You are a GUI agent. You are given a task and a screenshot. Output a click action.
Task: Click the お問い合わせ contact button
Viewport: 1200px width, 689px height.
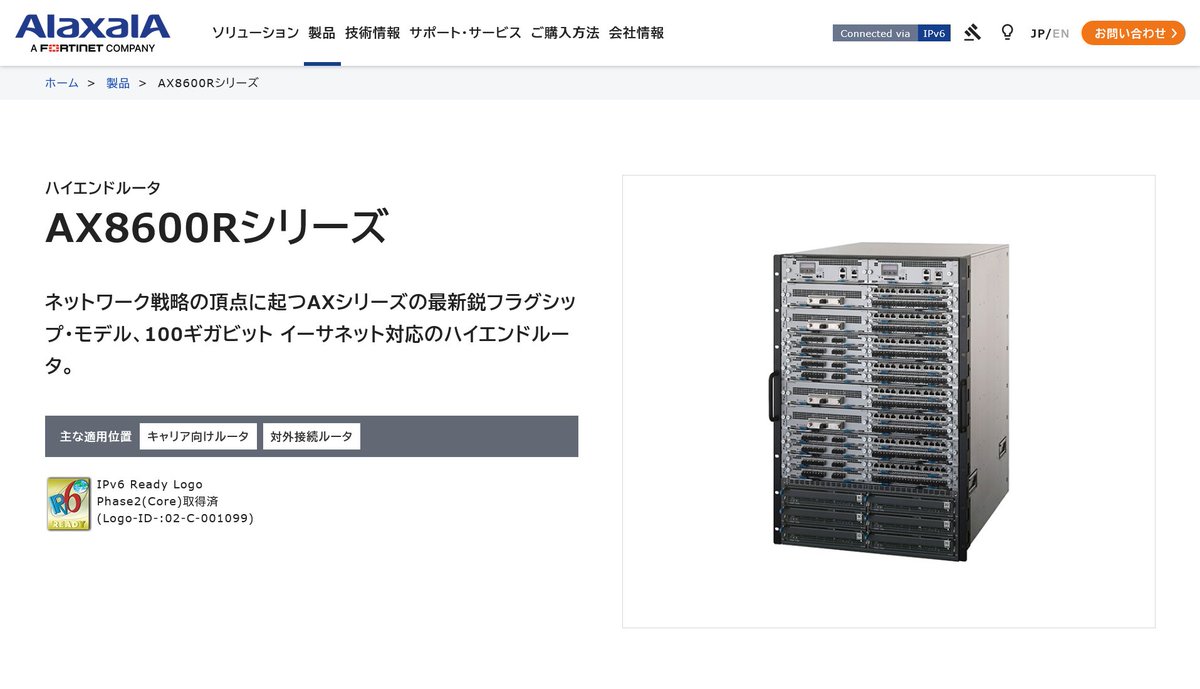1135,33
